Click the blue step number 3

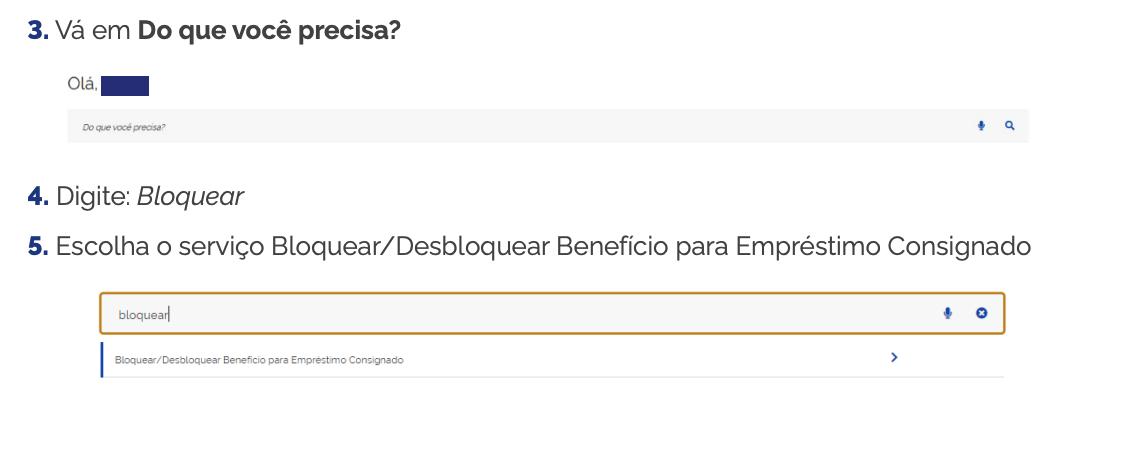pos(38,30)
